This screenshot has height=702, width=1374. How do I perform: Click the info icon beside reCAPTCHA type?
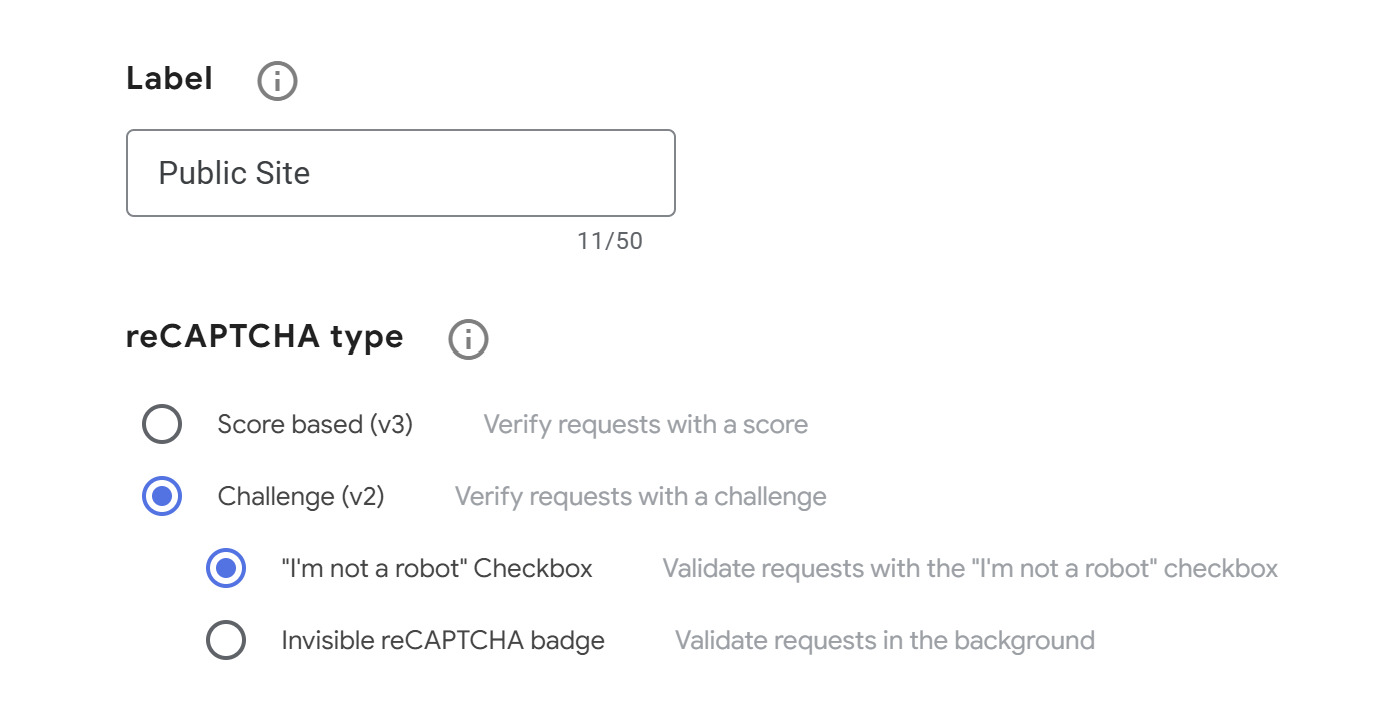pos(468,340)
